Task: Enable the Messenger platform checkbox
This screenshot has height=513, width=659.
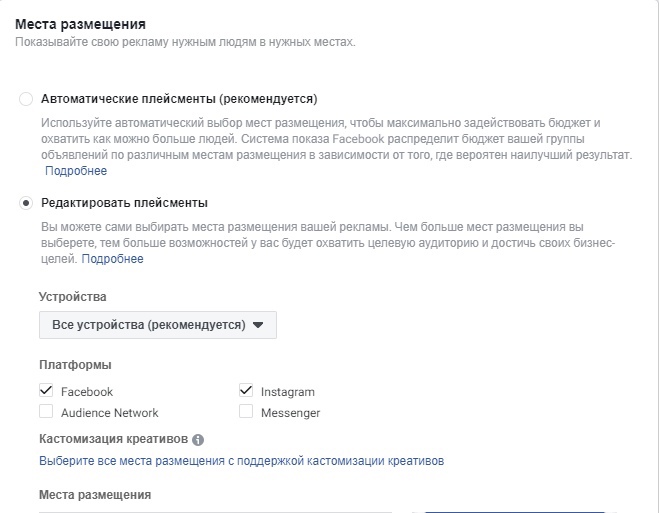Action: (x=246, y=412)
